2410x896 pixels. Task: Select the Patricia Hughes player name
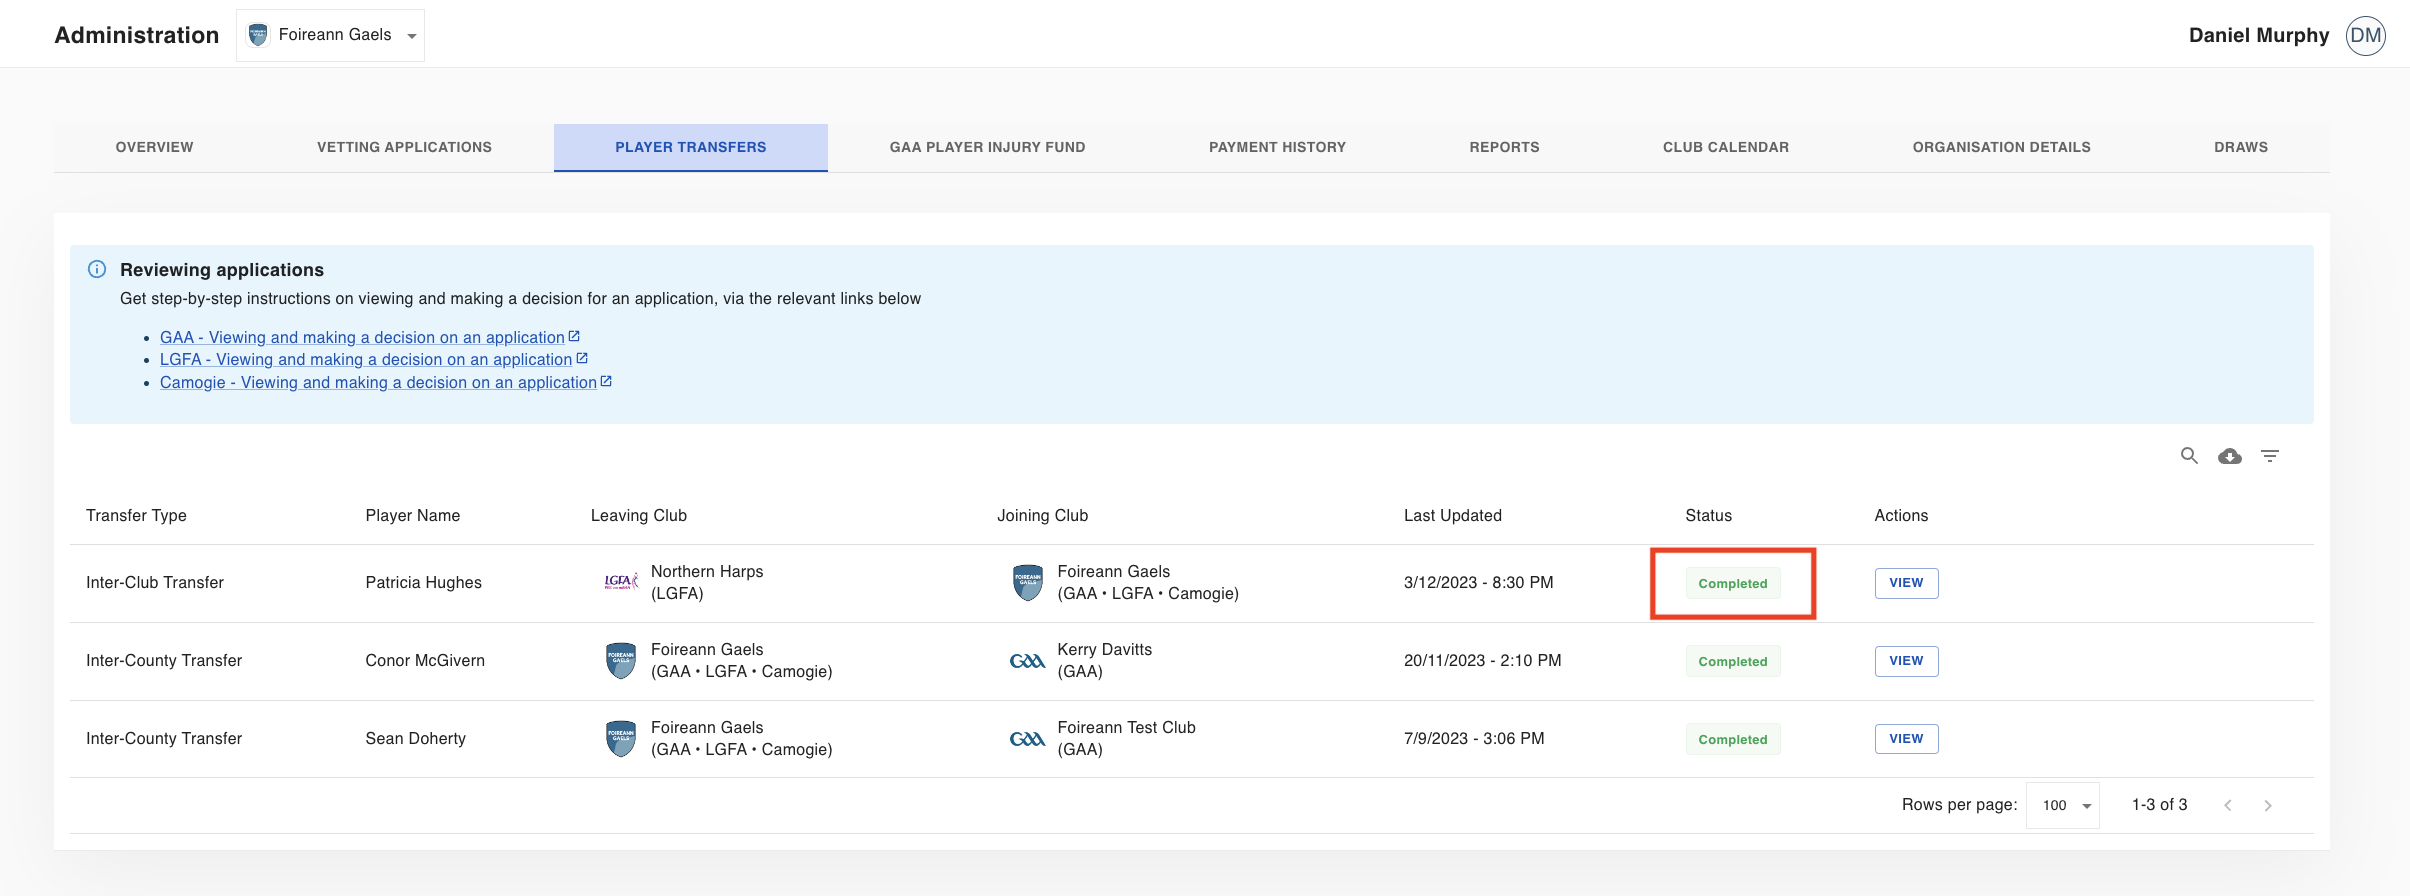pyautogui.click(x=424, y=582)
